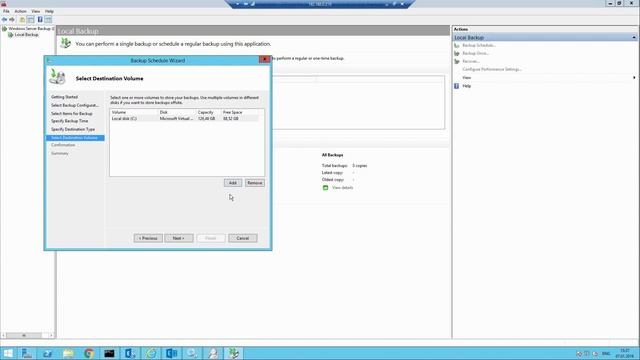The height and width of the screenshot is (360, 640).
Task: Click the Disk column header
Action: point(177,112)
